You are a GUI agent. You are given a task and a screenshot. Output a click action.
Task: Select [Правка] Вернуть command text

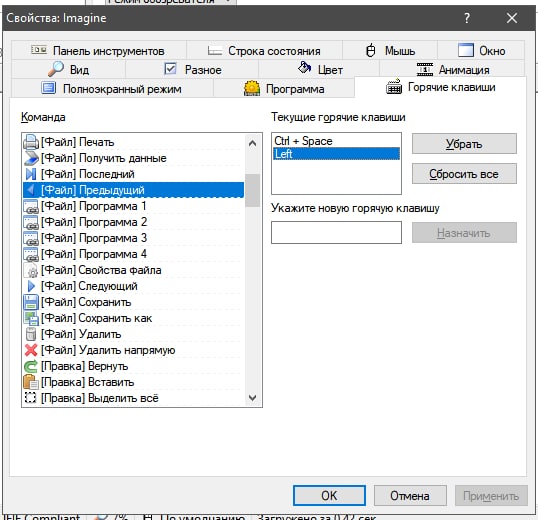84,366
